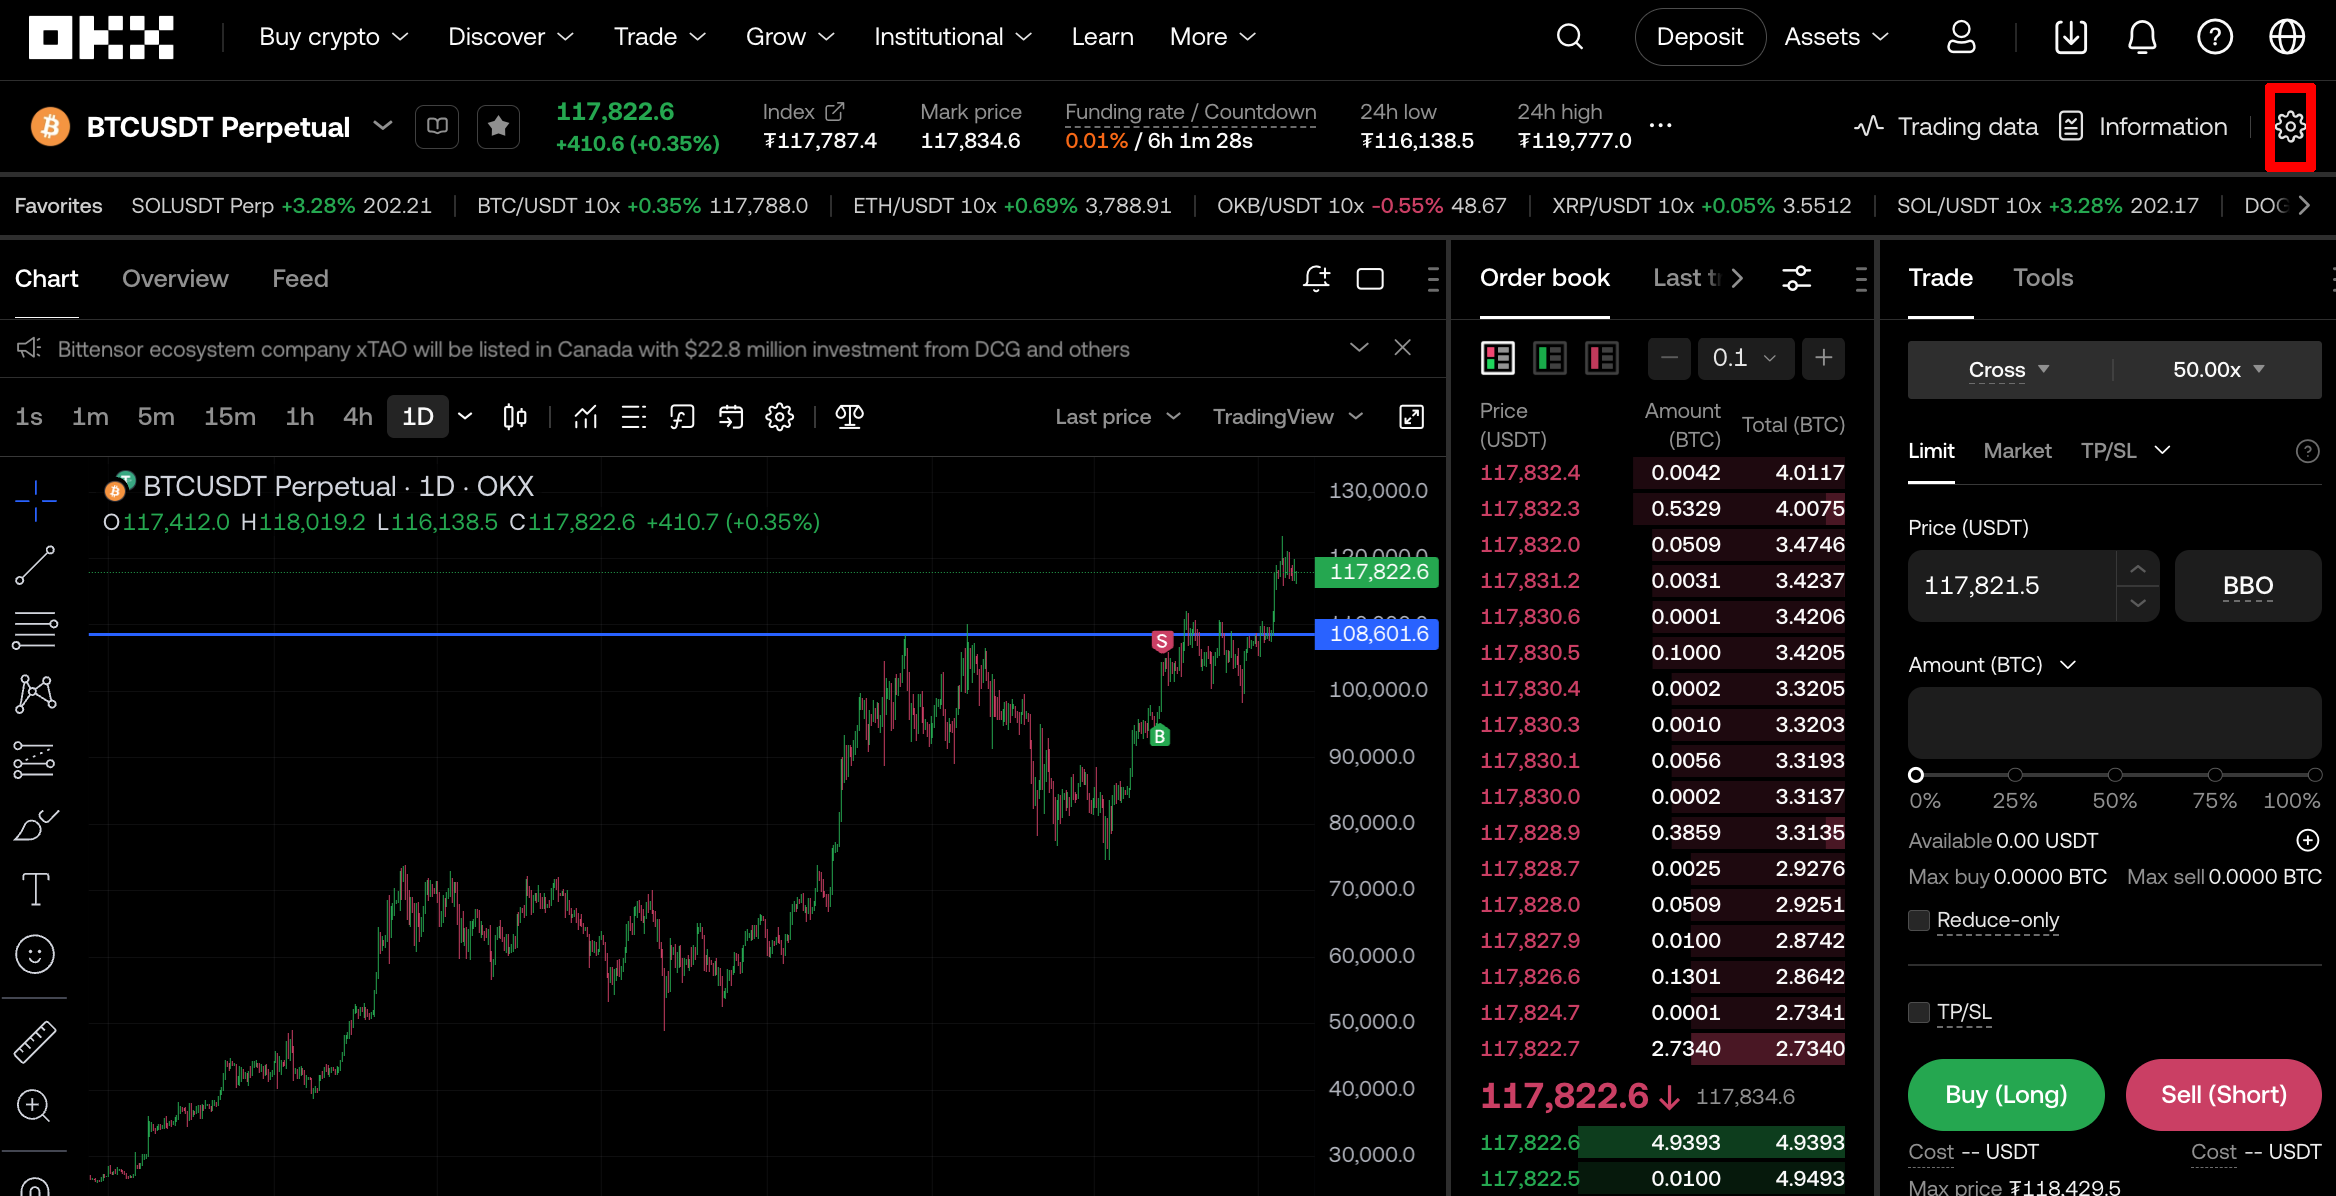Open the TradingView chart source dropdown
Viewport: 2336px width, 1196px height.
point(1288,417)
